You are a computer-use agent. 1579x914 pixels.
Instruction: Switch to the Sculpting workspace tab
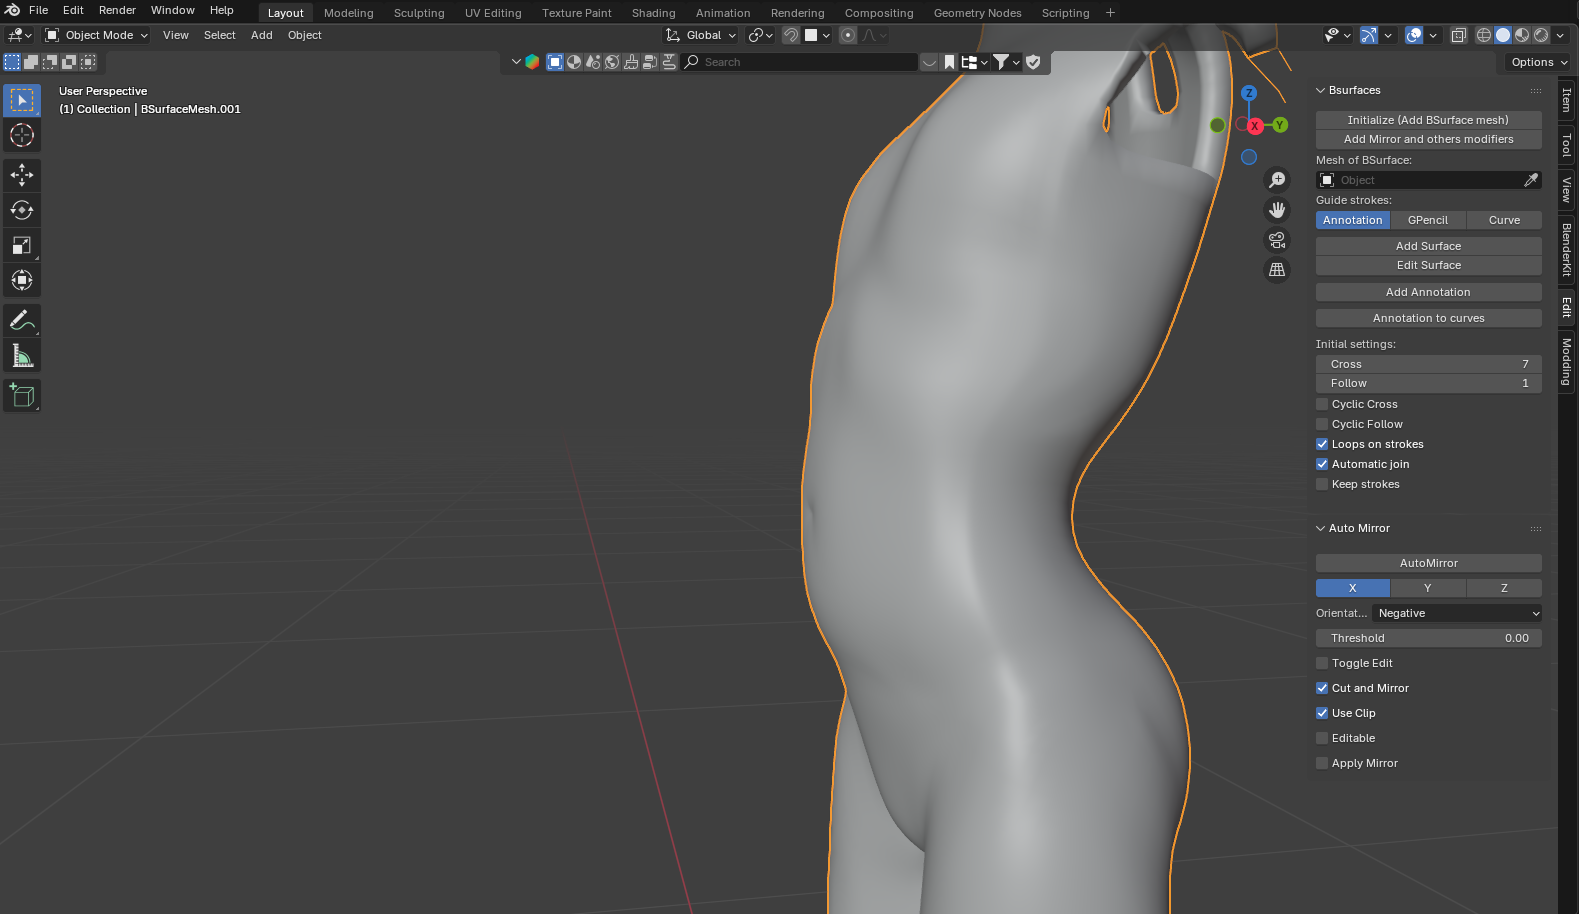[x=419, y=13]
